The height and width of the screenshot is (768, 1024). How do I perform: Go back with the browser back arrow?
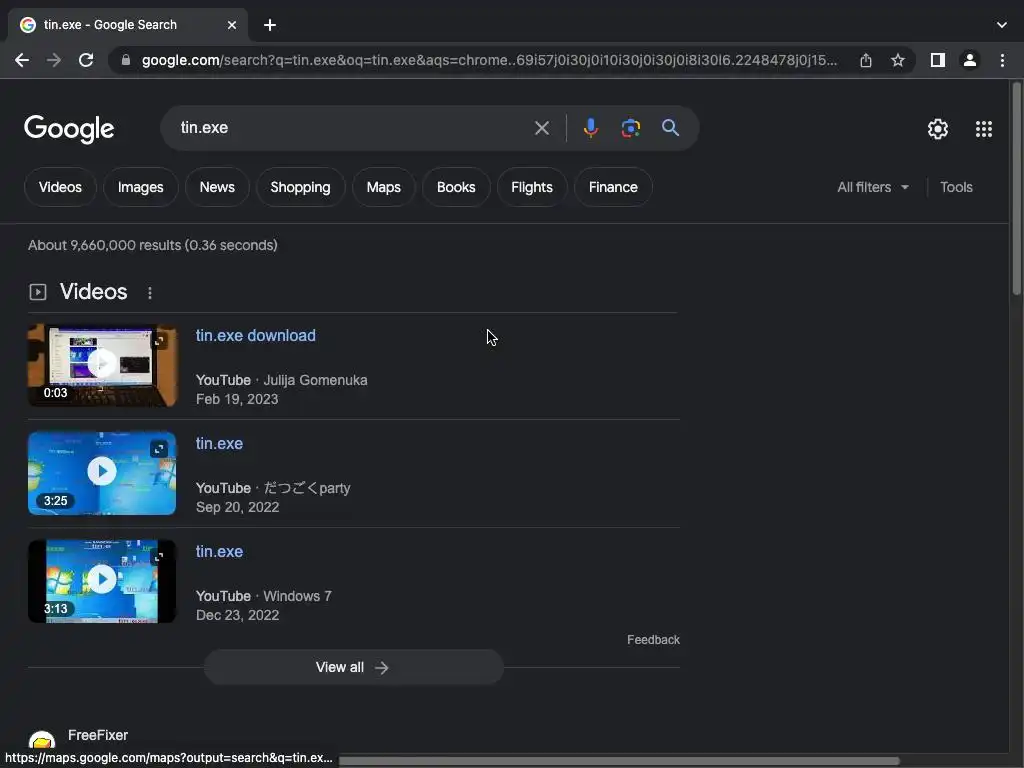[x=22, y=61]
